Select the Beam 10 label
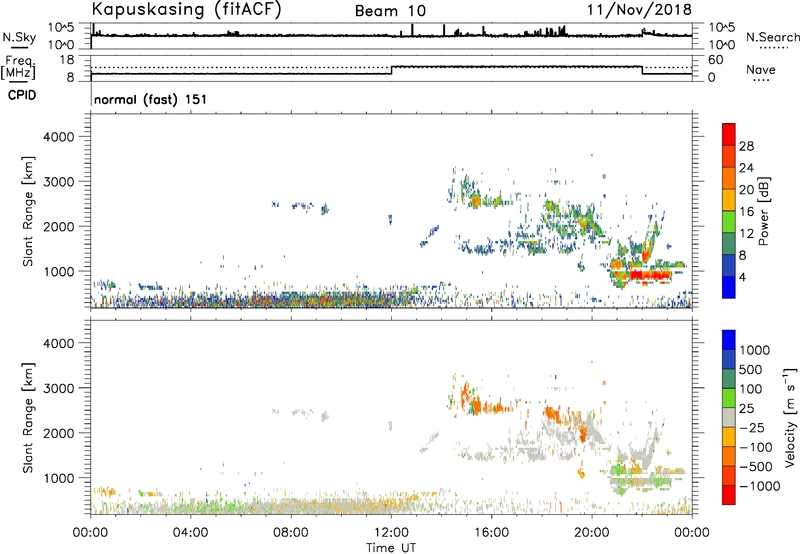The height and width of the screenshot is (554, 800). tap(390, 11)
